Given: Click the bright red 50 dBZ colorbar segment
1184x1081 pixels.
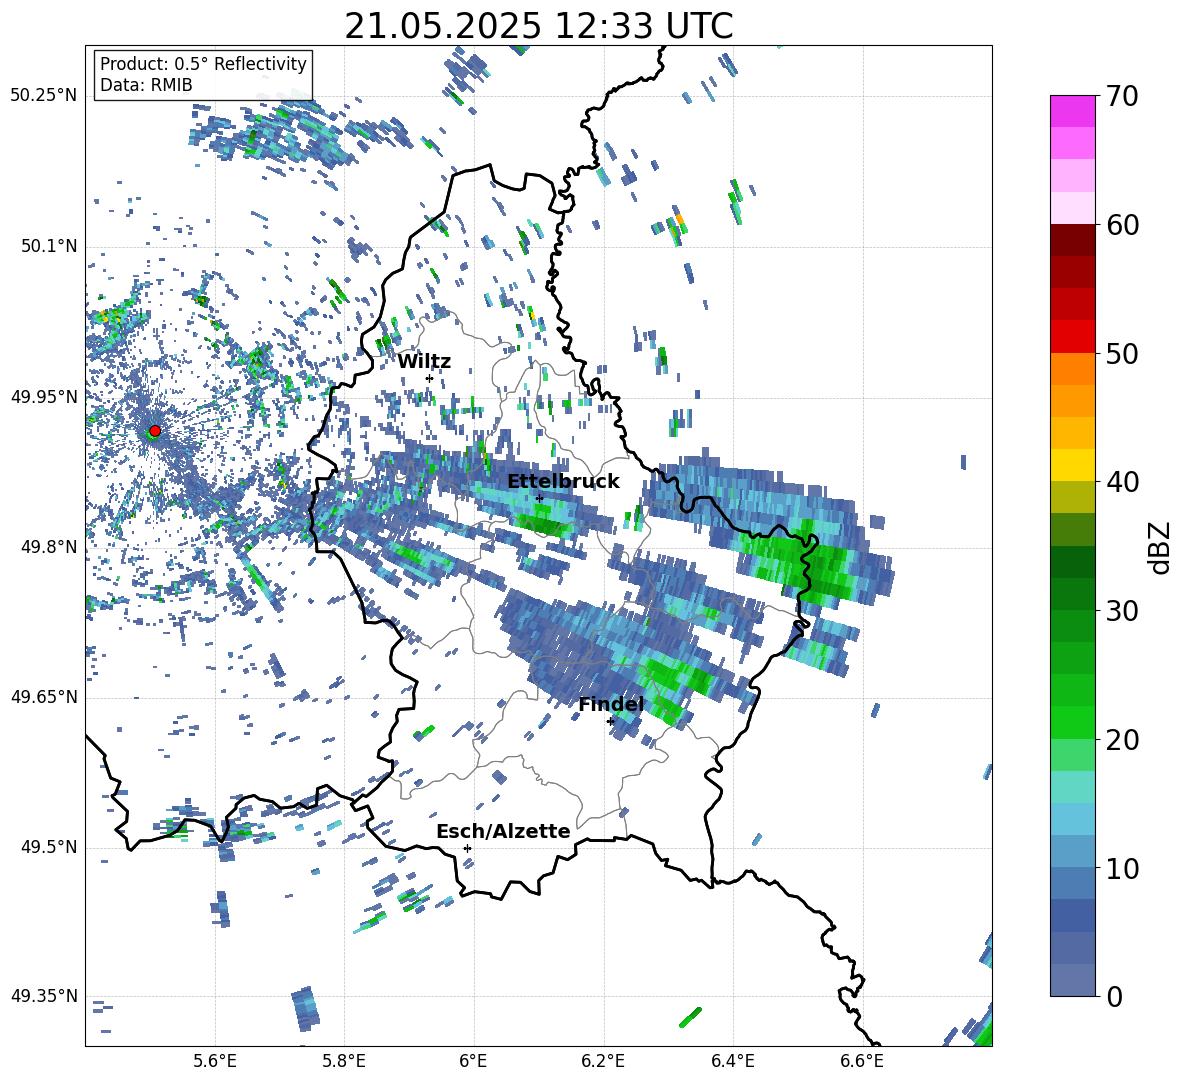Looking at the screenshot, I should (1072, 337).
